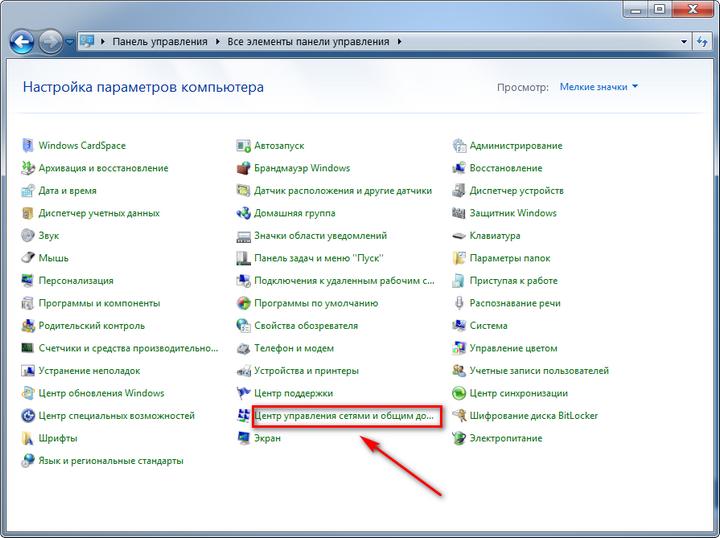Viewport: 720px width, 538px height.
Task: Open Датчик расположения и другие датчики link
Action: point(343,191)
